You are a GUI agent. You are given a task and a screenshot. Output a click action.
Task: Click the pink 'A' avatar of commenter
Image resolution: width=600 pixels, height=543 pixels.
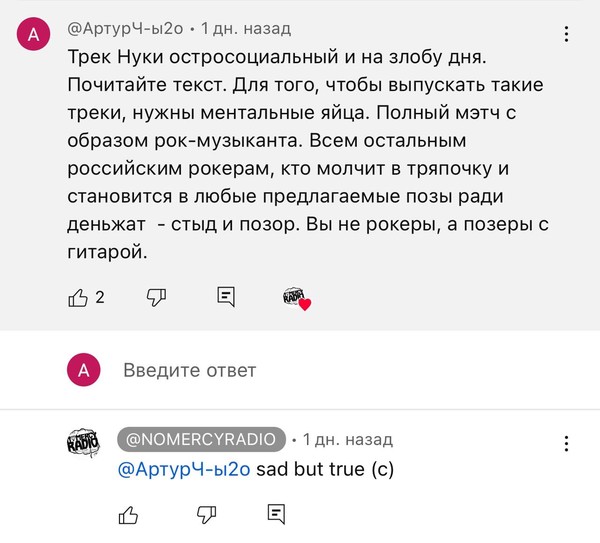tap(33, 34)
